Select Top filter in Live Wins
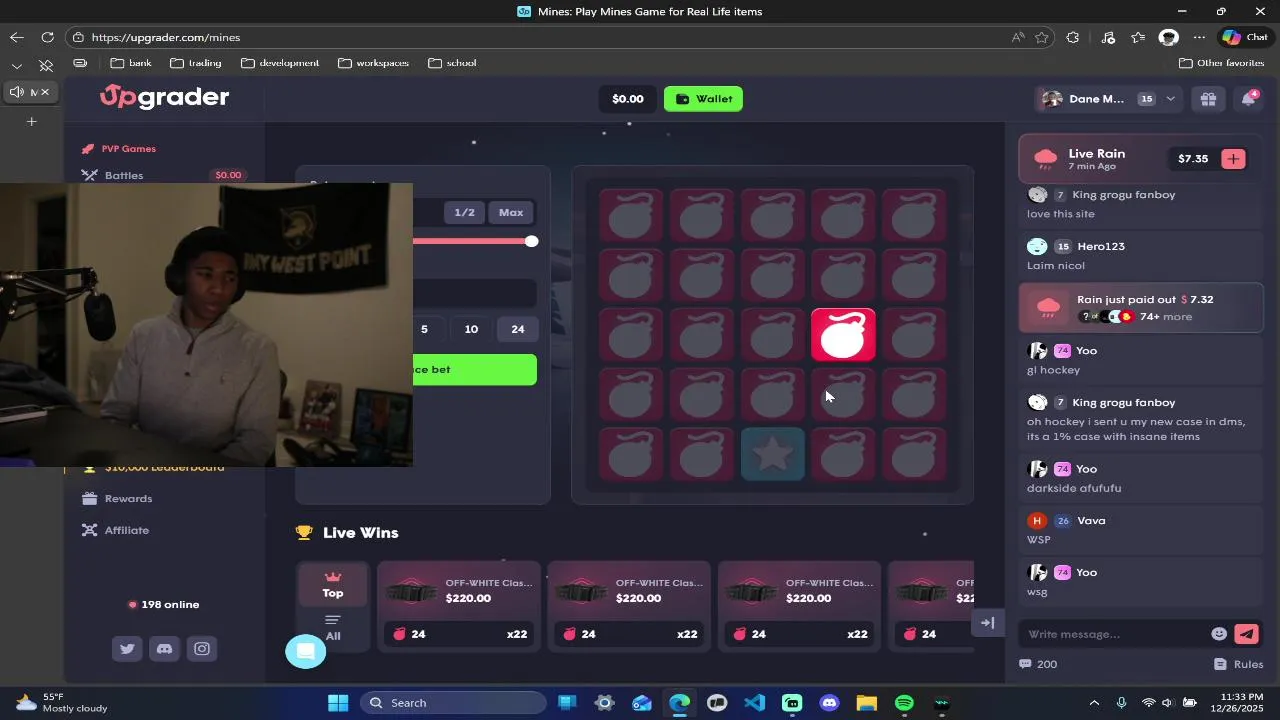1280x720 pixels. point(333,585)
